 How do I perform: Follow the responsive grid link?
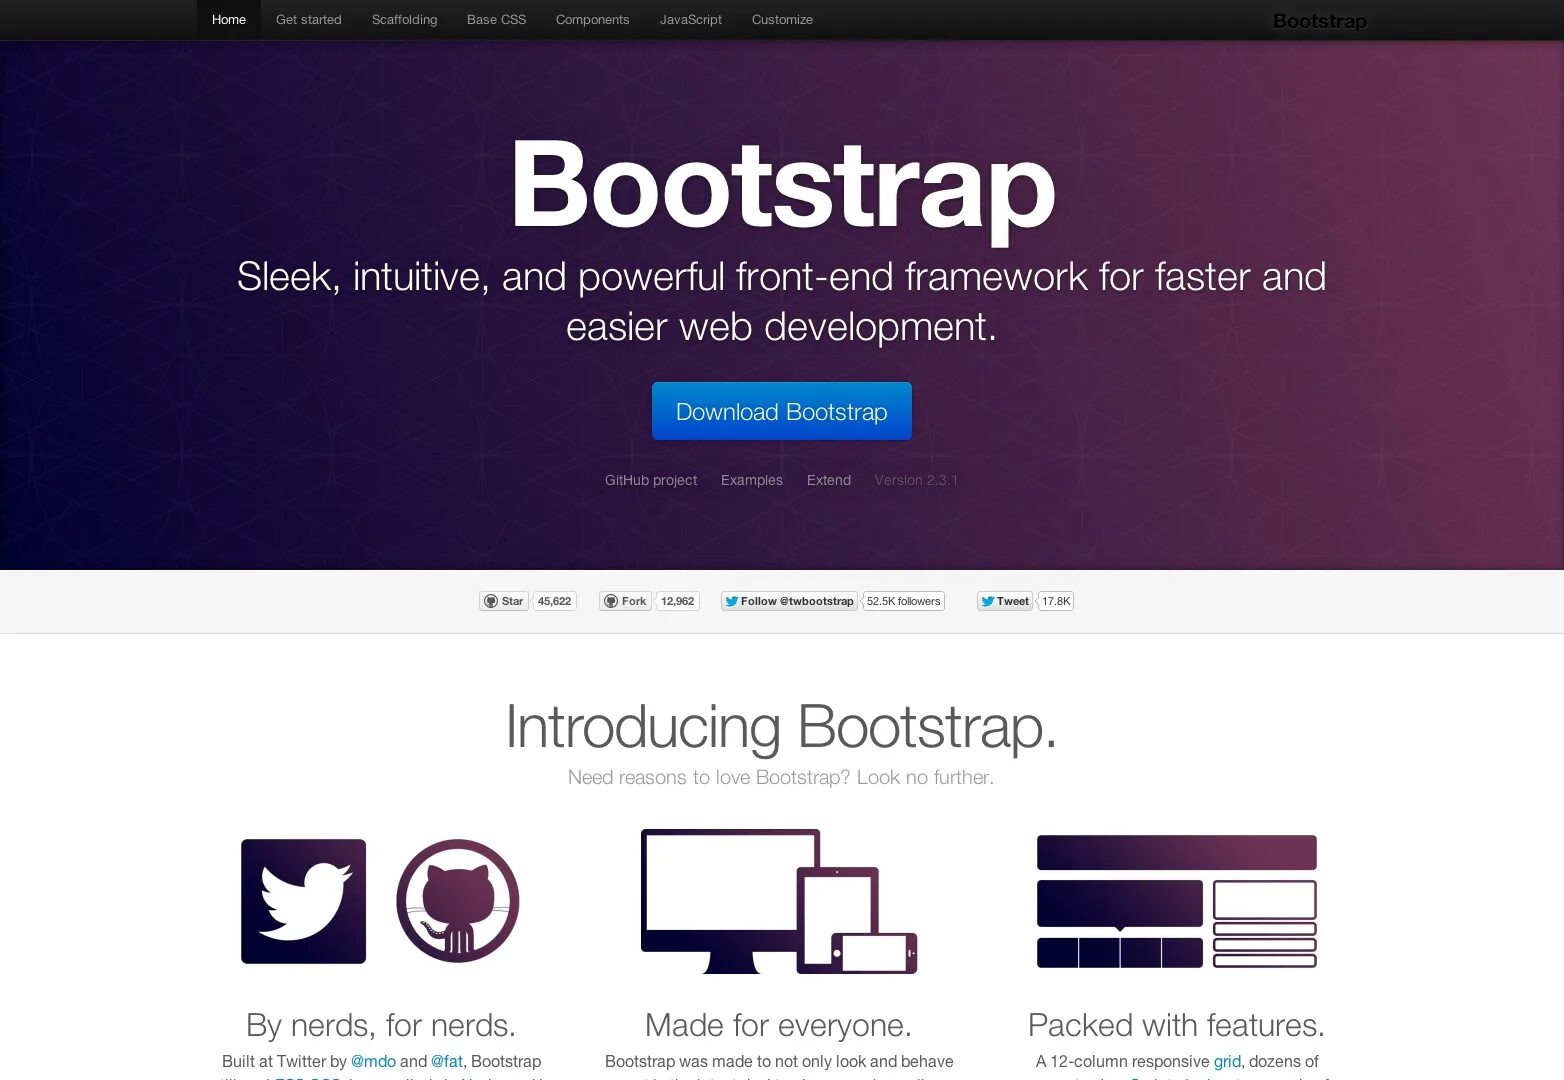click(x=1227, y=1061)
